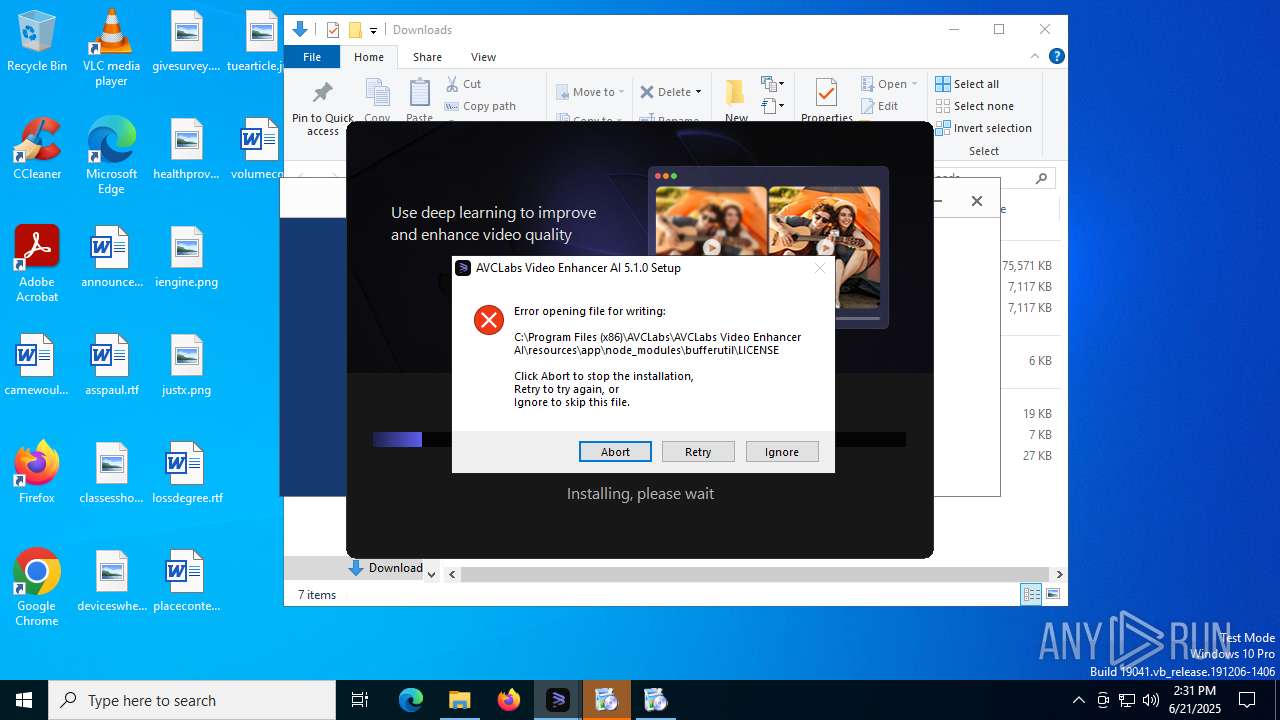Image resolution: width=1280 pixels, height=720 pixels.
Task: Click Select all in ribbon
Action: (967, 84)
